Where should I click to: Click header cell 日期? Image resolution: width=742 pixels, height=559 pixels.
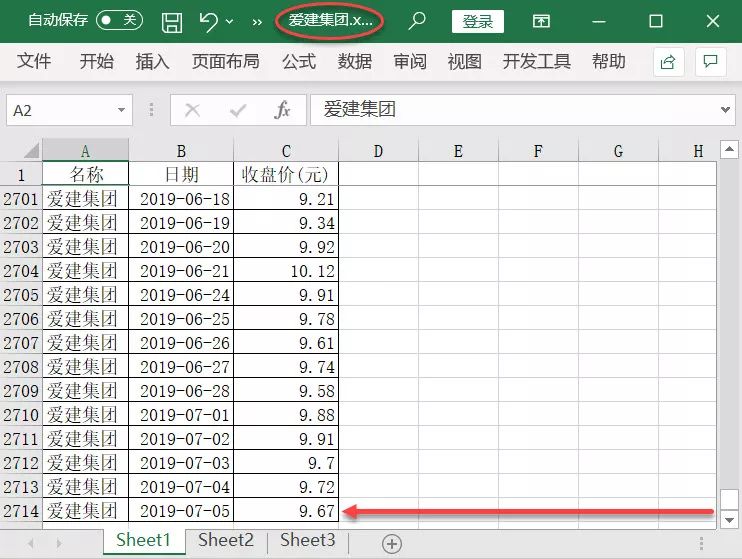[181, 174]
